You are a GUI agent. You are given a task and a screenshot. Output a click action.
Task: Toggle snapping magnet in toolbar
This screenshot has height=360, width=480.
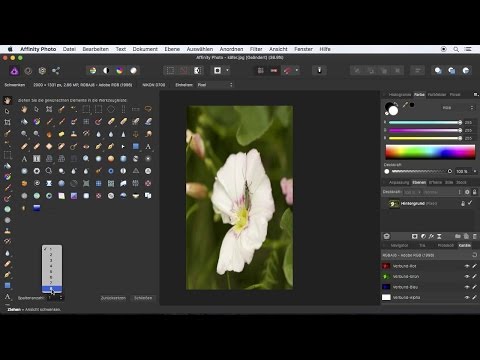288,70
